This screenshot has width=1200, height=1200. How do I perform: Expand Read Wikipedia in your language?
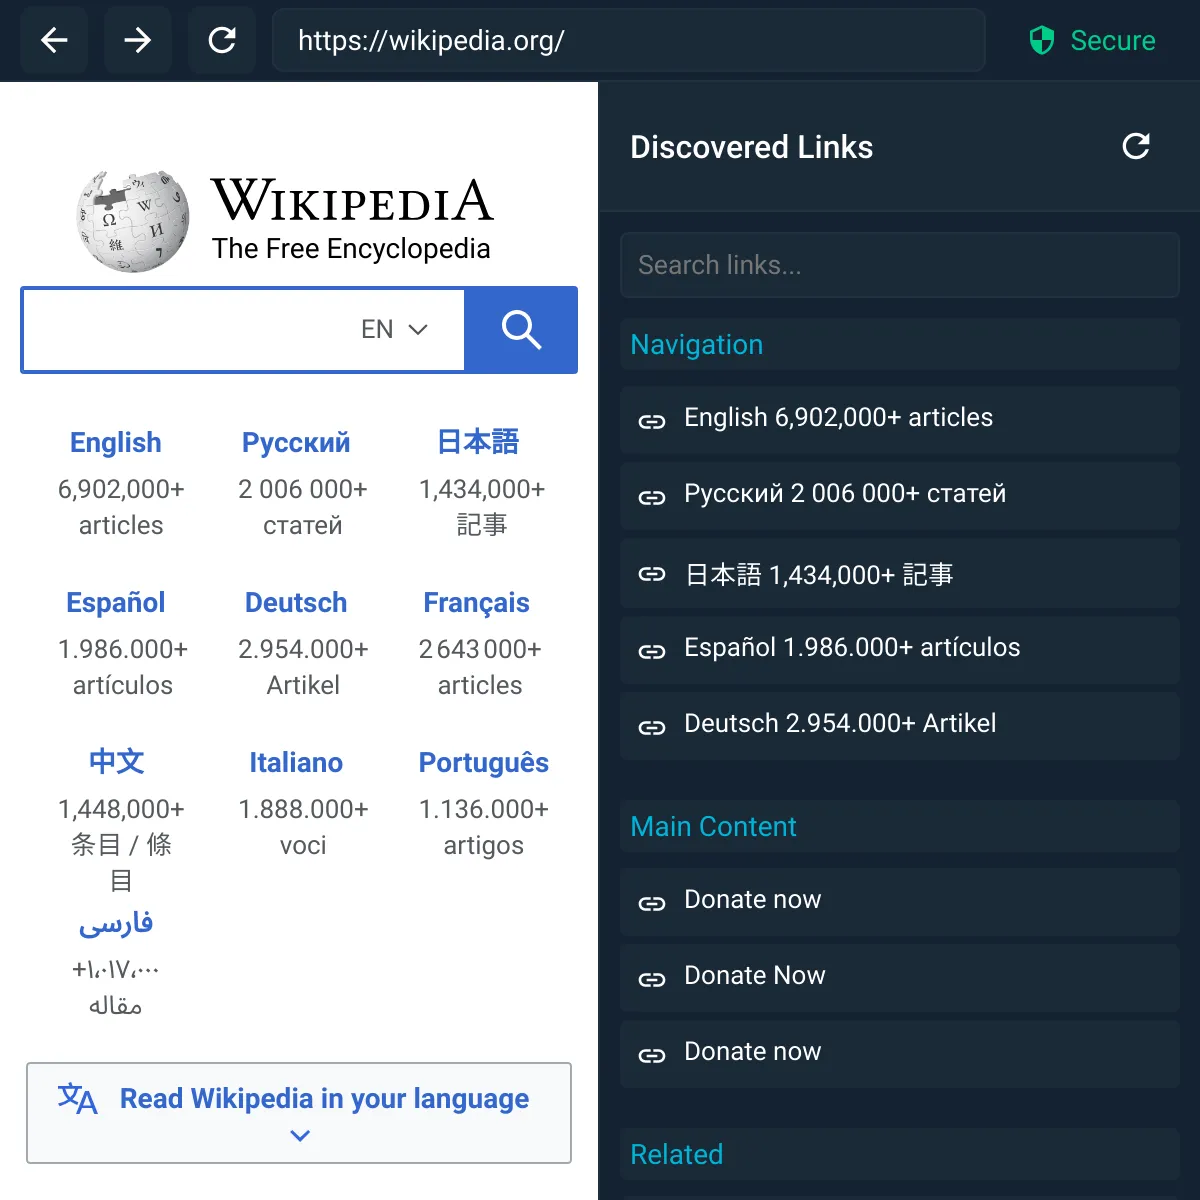tap(299, 1113)
